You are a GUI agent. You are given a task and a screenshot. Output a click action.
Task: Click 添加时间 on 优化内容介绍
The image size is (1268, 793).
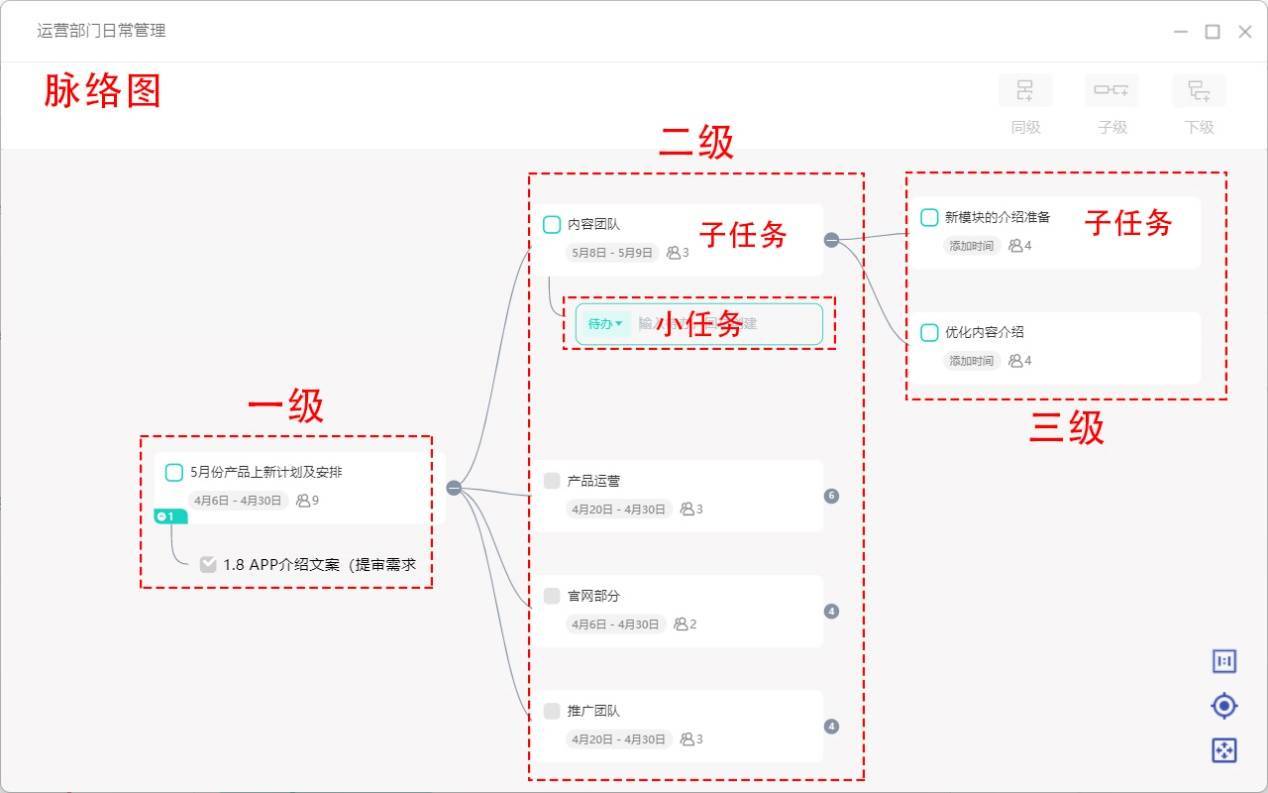click(x=971, y=360)
